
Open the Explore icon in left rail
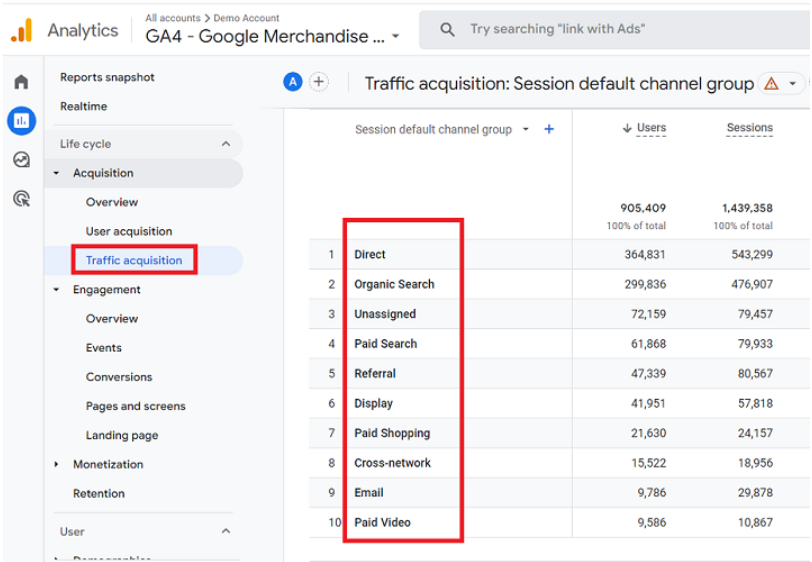21,160
